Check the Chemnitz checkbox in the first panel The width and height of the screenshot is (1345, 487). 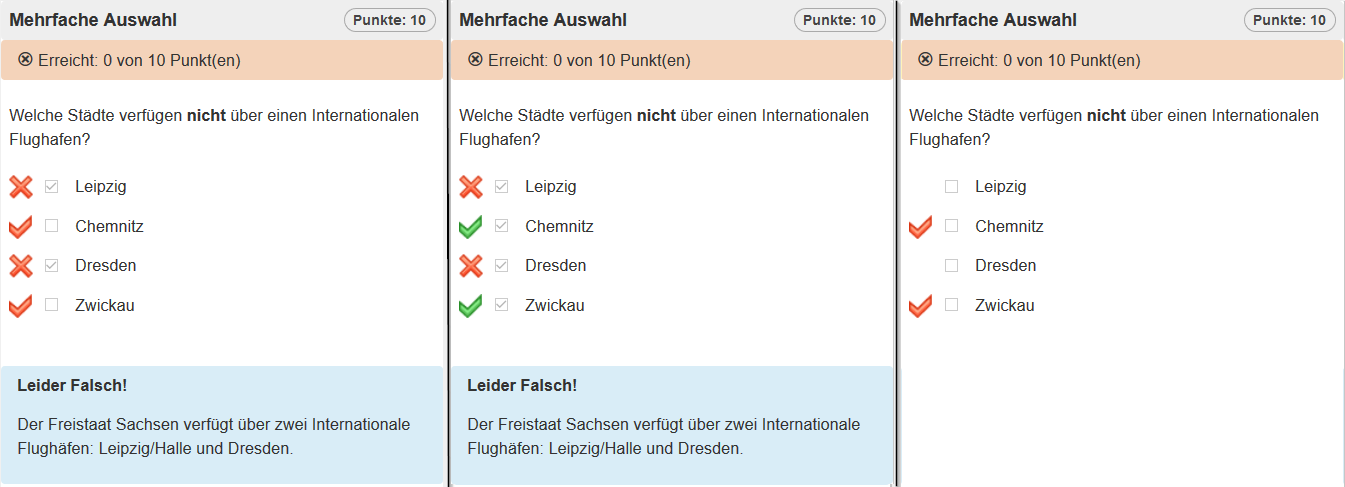point(52,227)
